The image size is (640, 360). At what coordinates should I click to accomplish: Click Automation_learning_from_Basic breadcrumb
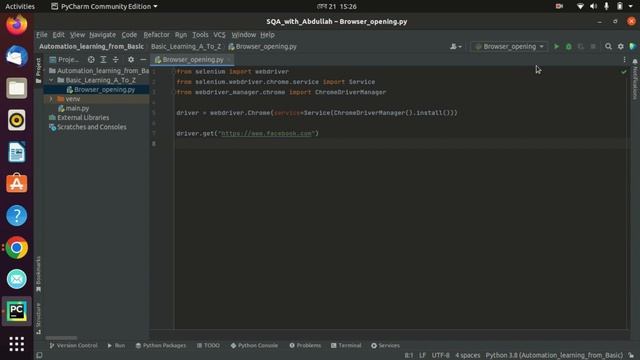pyautogui.click(x=91, y=47)
